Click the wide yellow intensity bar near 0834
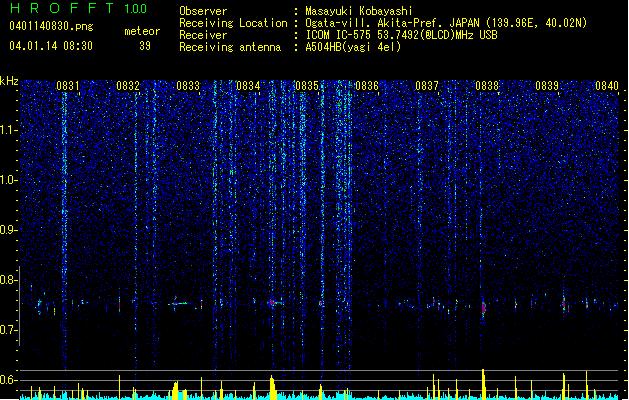Viewport: 629px width, 400px height. (x=273, y=388)
